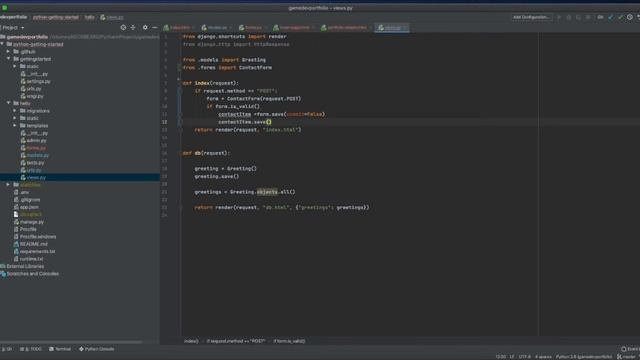Viewport: 640px width, 360px height.
Task: Collapse the hello folder arrow
Action: 8,103
